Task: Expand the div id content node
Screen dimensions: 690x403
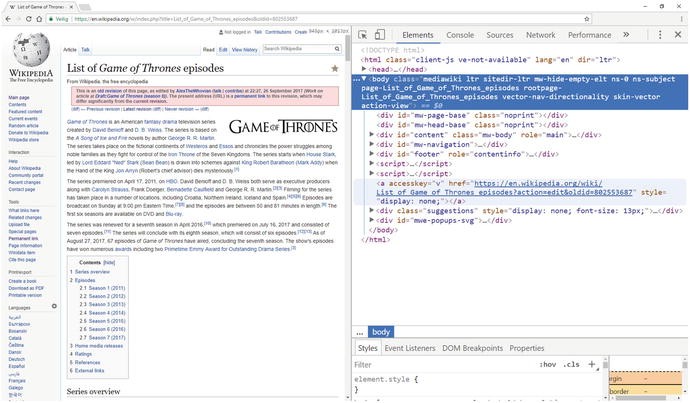Action: coord(371,135)
